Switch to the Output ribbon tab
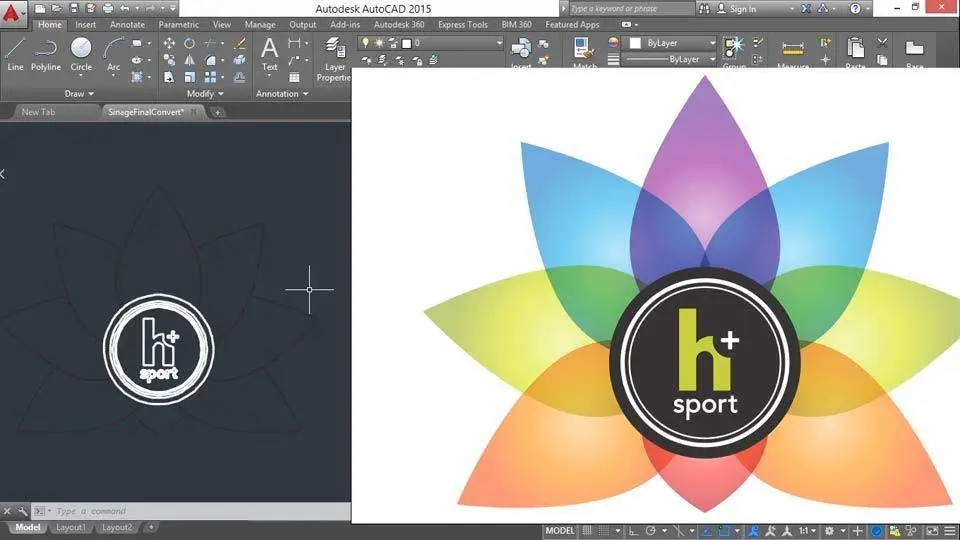Image resolution: width=960 pixels, height=540 pixels. click(x=302, y=24)
